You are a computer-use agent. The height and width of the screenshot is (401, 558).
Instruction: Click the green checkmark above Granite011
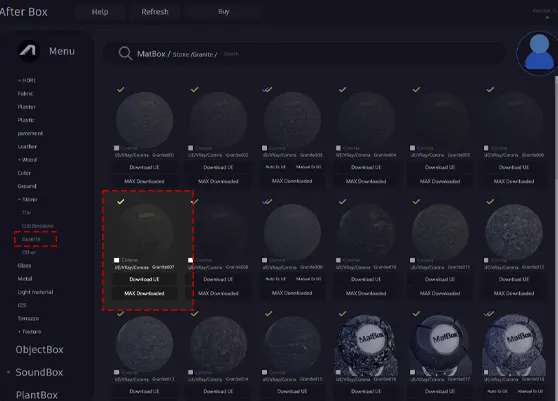416,201
